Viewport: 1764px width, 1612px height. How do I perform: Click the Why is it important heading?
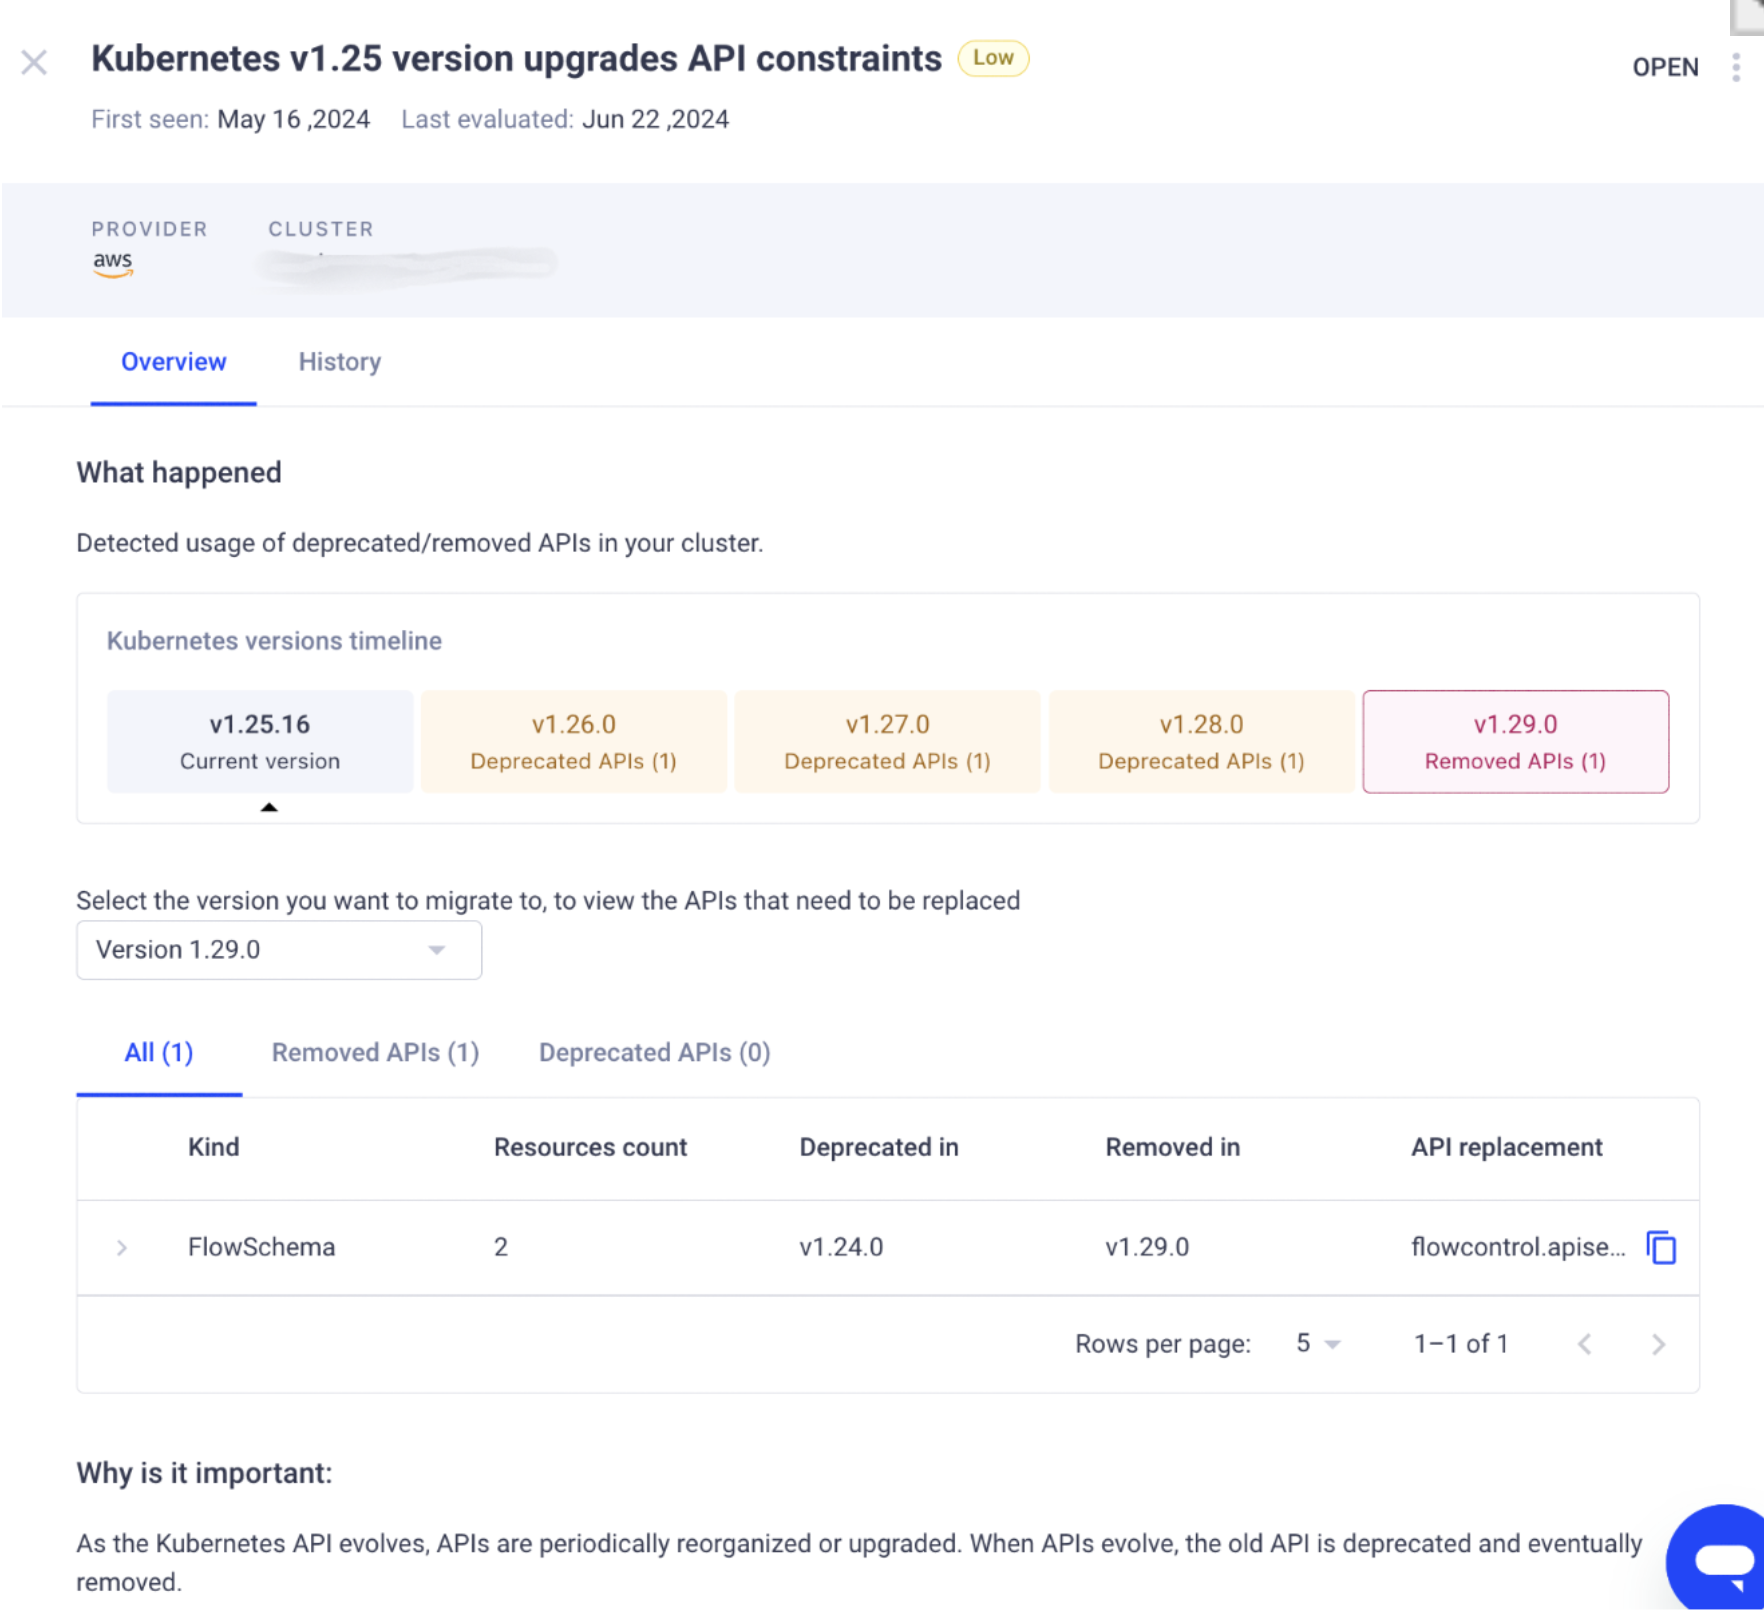pyautogui.click(x=204, y=1474)
